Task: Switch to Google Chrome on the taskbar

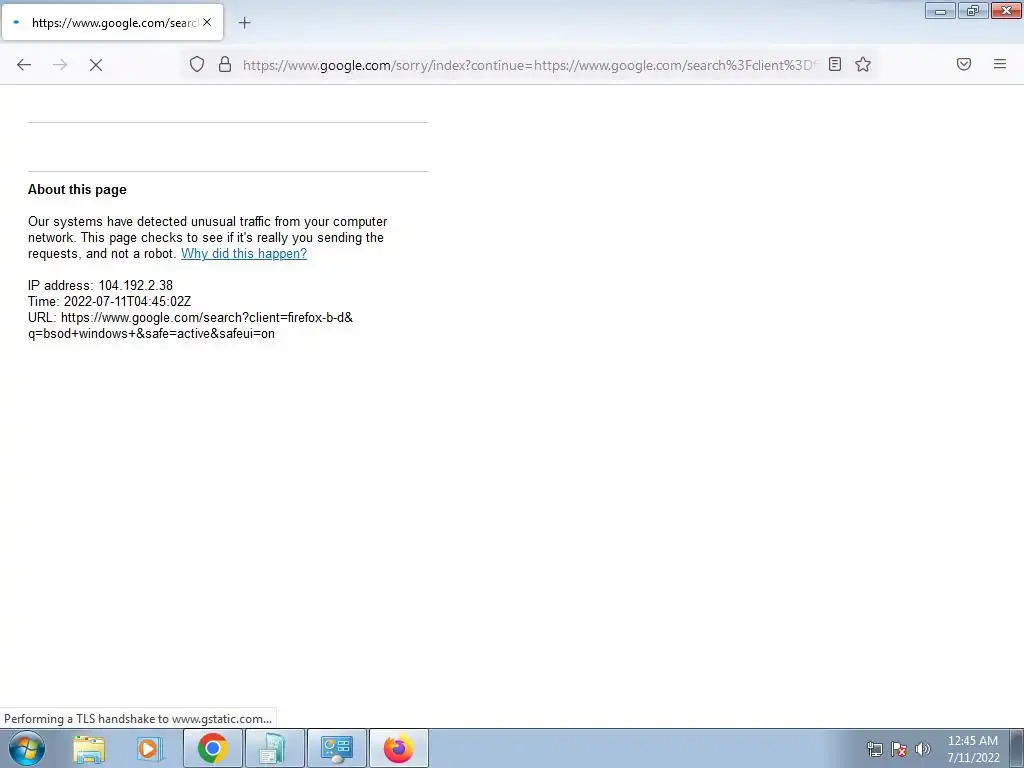Action: point(213,748)
